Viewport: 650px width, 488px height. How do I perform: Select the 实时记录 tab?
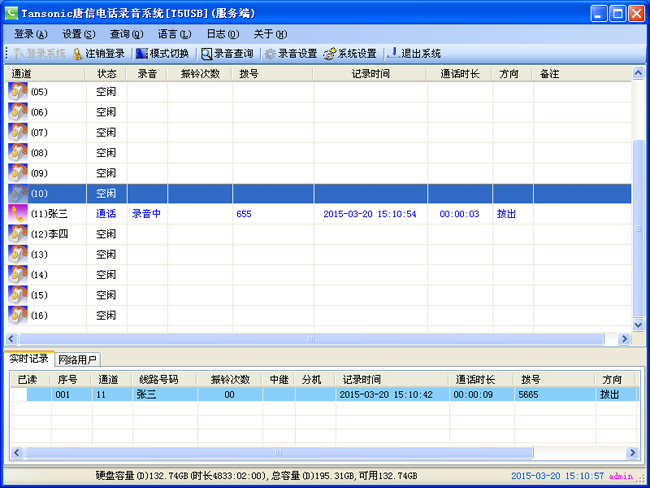28,359
